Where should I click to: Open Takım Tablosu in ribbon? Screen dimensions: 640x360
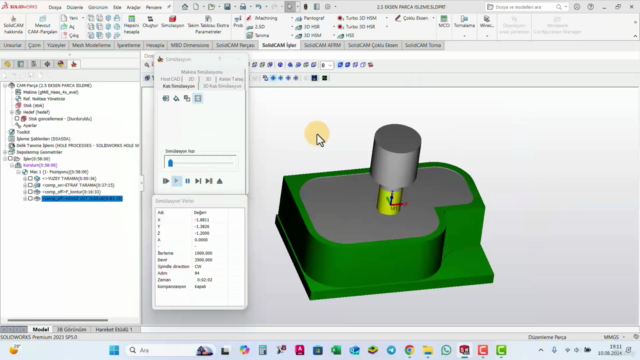point(208,25)
